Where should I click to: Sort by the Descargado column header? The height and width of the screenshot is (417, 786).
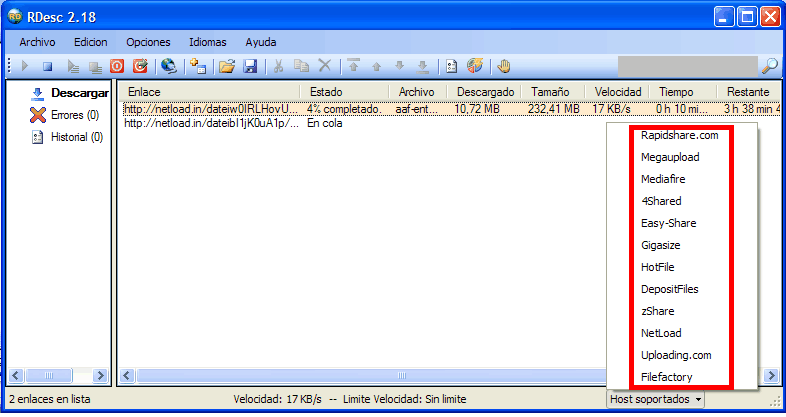pyautogui.click(x=485, y=92)
